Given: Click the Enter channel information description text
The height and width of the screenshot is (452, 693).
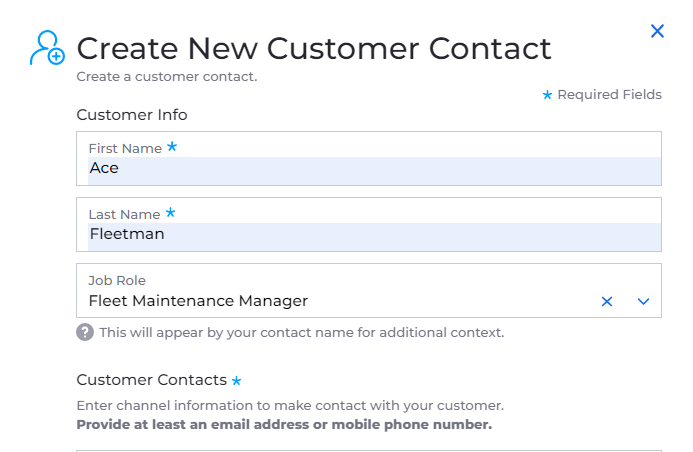Looking at the screenshot, I should pyautogui.click(x=290, y=406).
